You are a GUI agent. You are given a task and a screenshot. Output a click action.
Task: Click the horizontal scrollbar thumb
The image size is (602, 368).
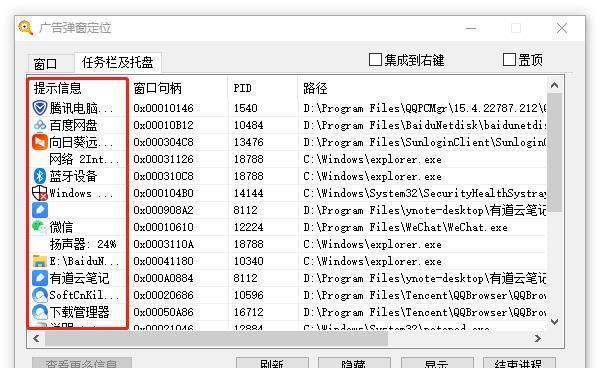pos(217,338)
